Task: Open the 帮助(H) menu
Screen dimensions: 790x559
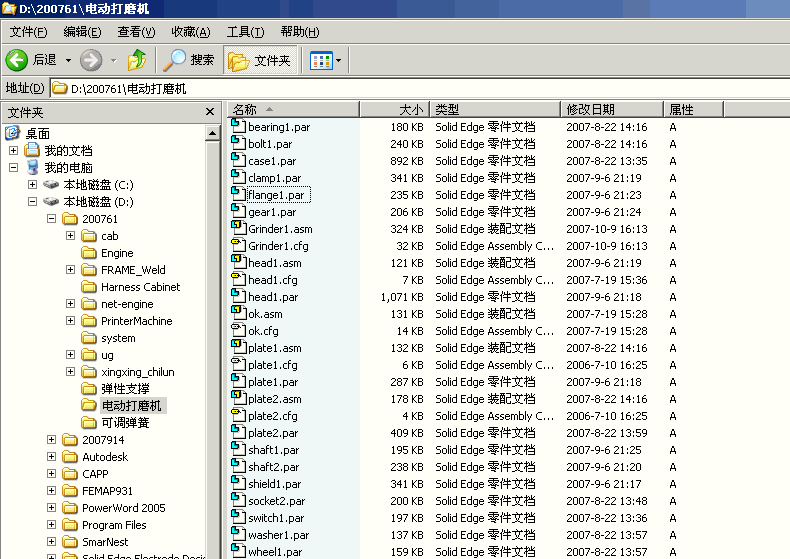Action: pos(300,32)
